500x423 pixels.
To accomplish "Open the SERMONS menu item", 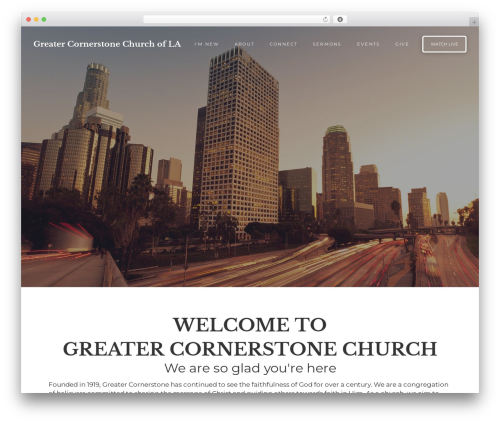I will pos(327,44).
